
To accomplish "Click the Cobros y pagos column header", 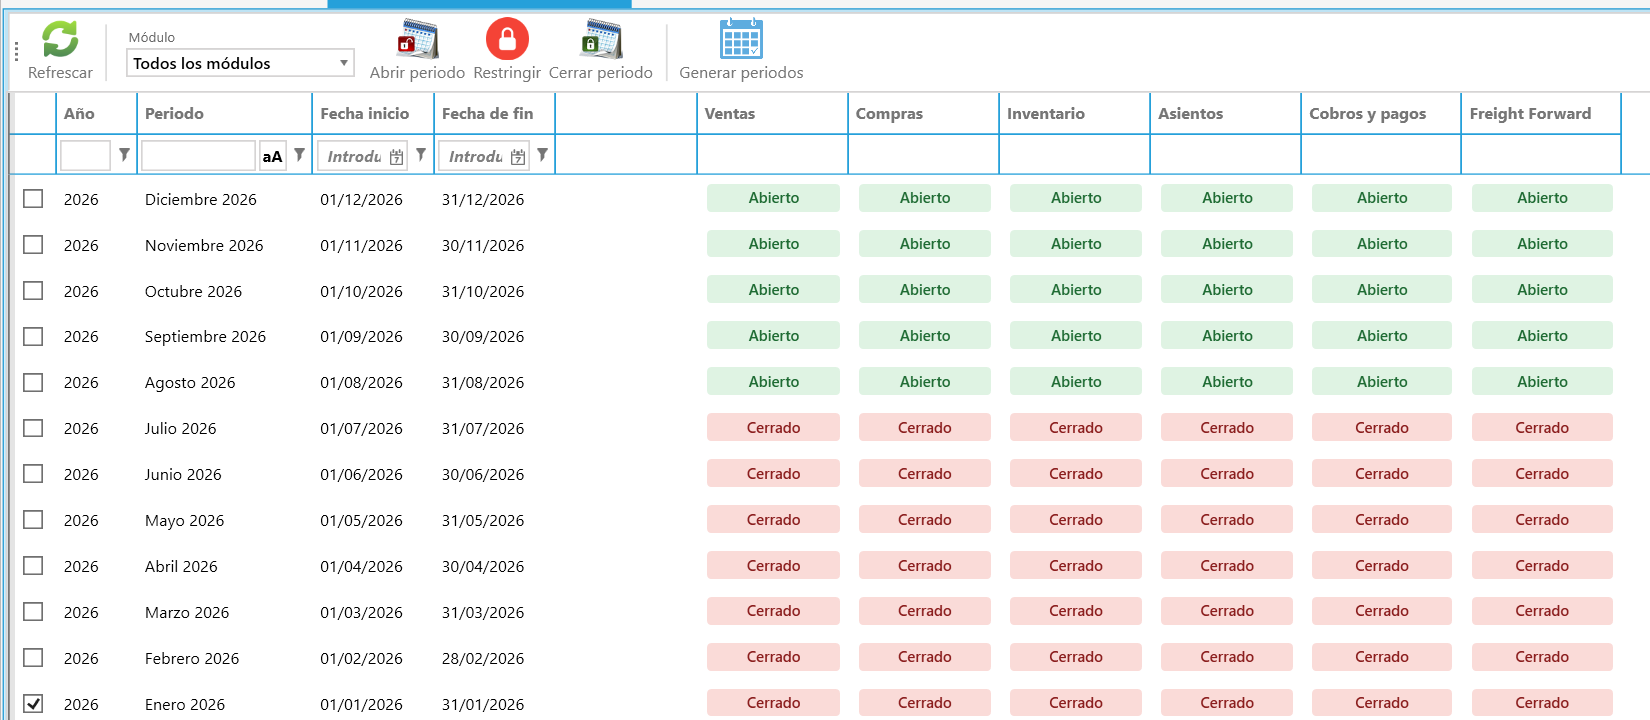I will click(x=1381, y=113).
